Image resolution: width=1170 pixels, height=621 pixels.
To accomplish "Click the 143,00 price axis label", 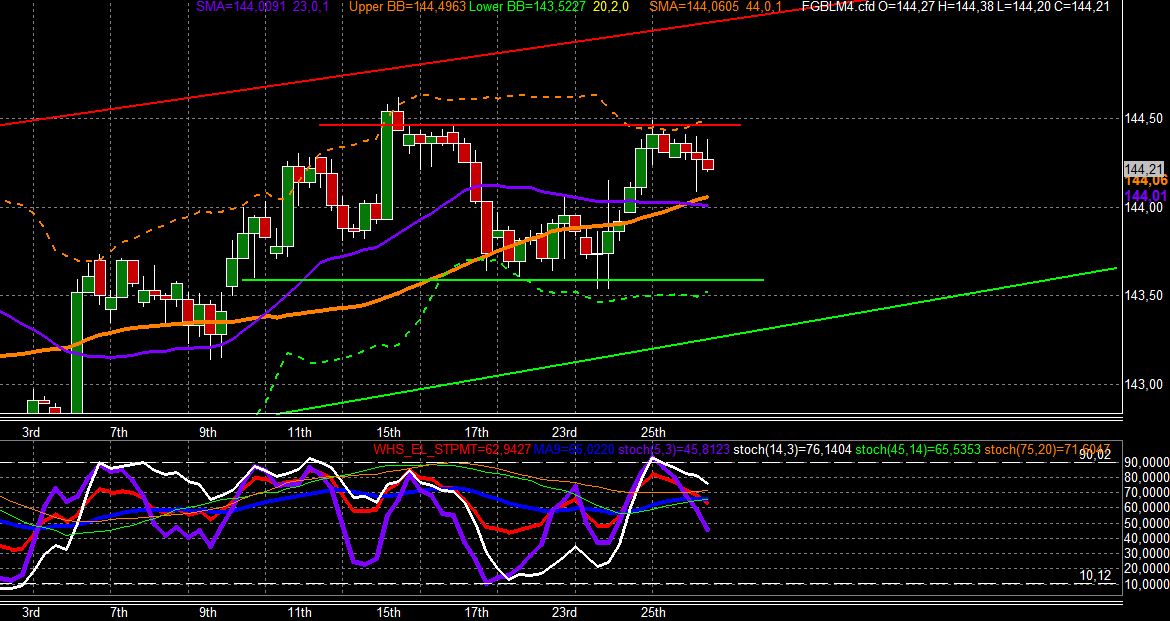I will tap(1143, 384).
